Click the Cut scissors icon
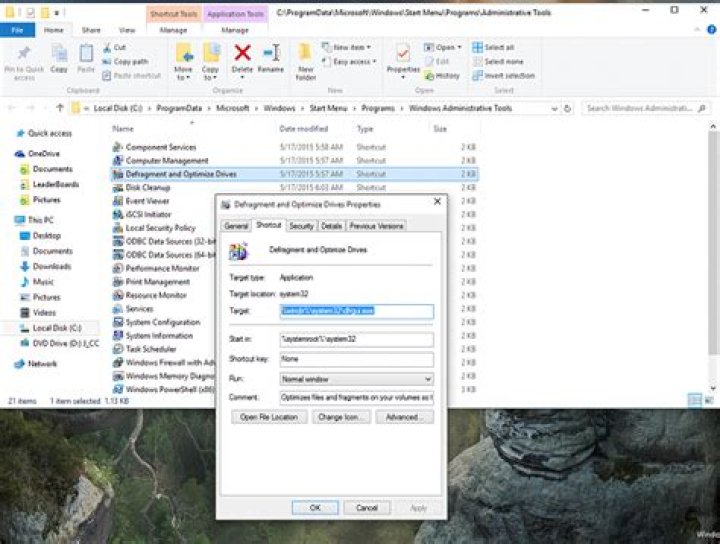 (x=107, y=47)
